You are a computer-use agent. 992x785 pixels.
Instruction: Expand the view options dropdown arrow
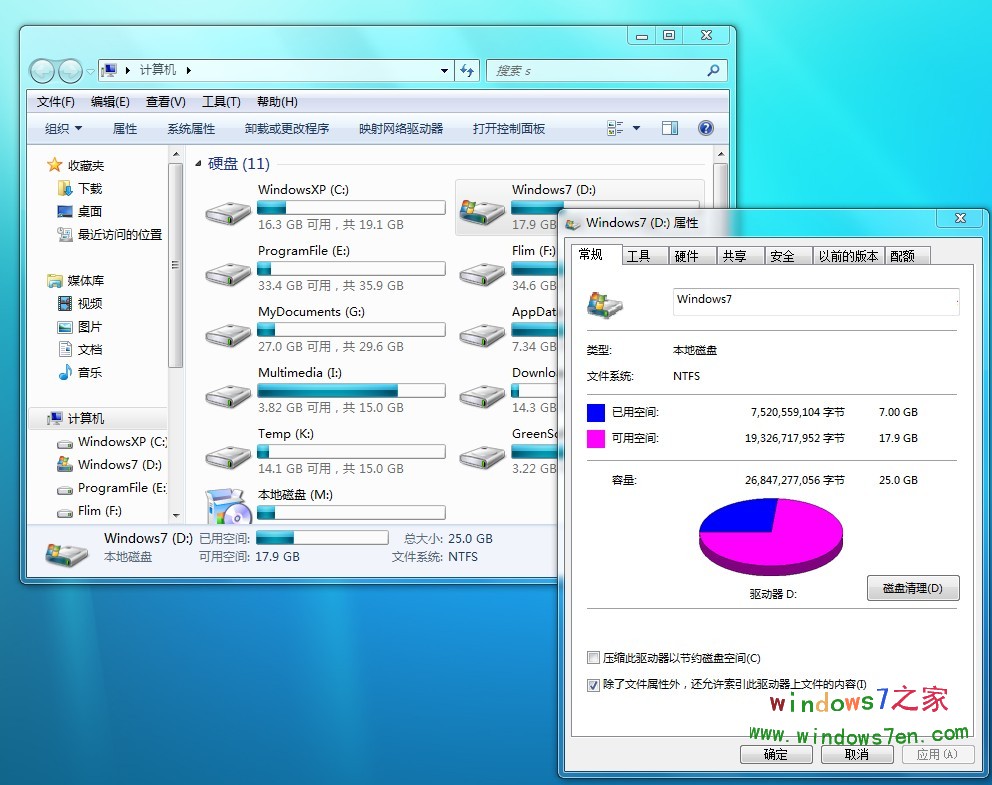636,128
